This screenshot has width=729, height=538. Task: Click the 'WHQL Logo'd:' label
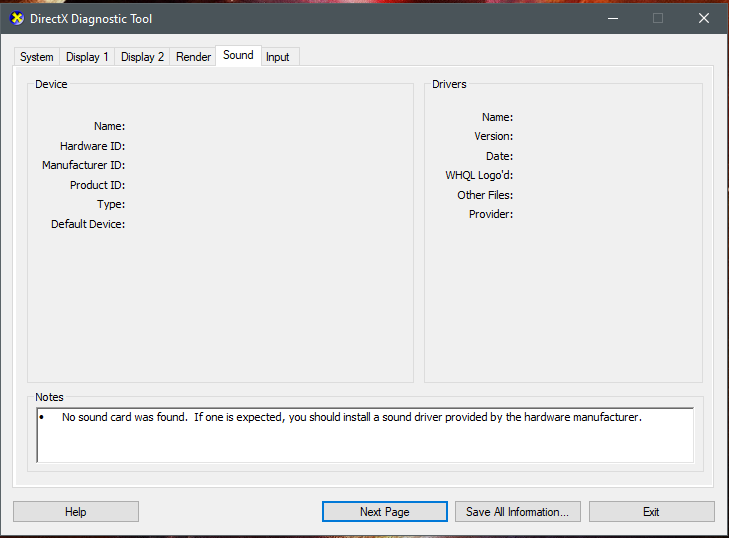coord(479,175)
